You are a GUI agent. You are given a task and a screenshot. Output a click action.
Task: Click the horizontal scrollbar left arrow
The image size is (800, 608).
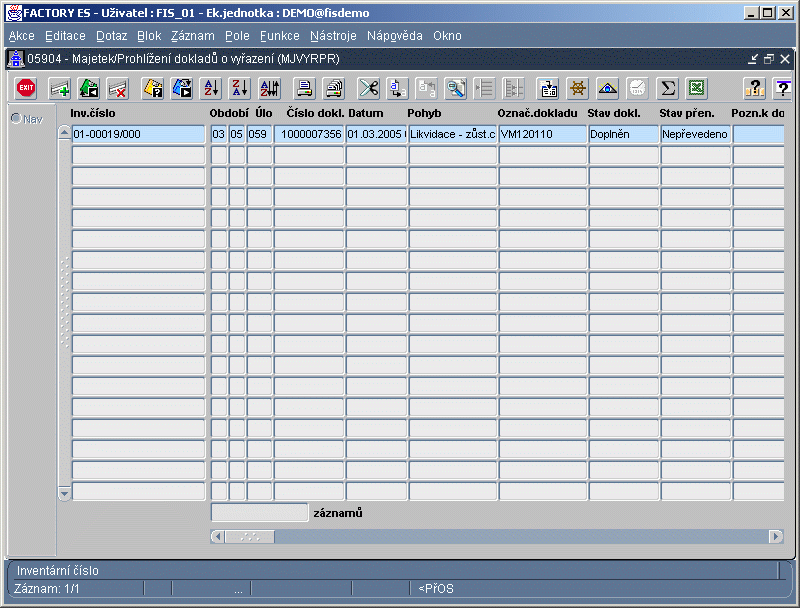click(x=218, y=537)
